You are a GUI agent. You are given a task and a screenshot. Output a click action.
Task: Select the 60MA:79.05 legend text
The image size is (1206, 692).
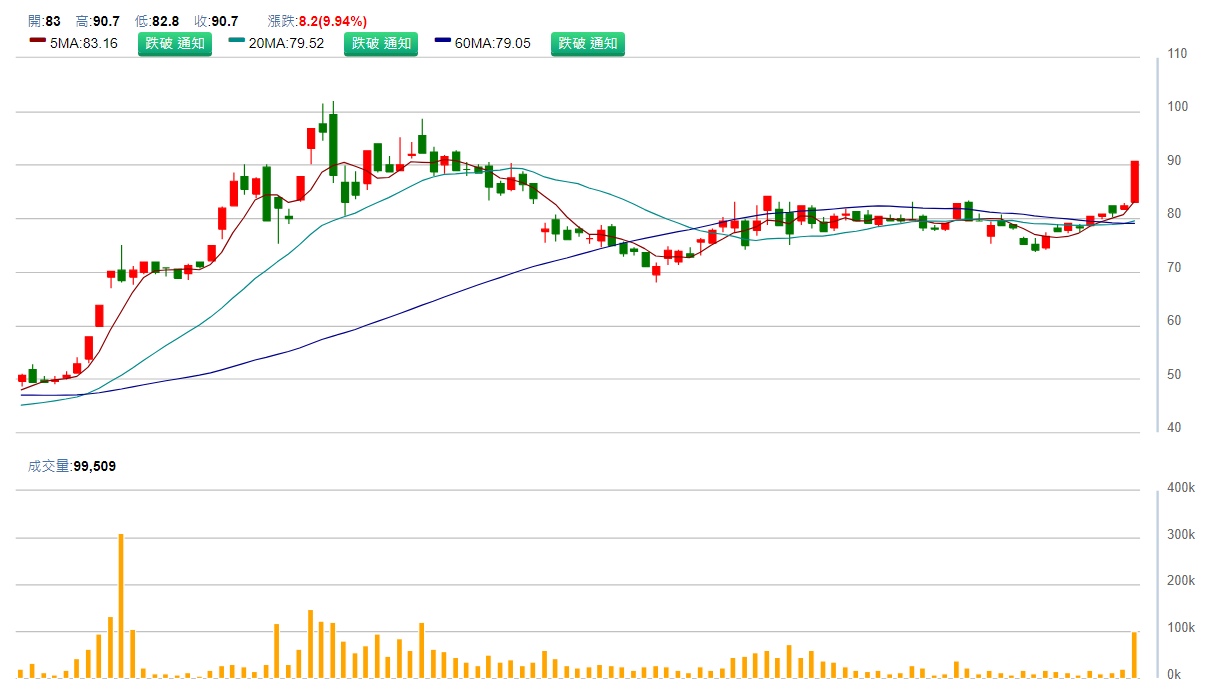point(493,44)
